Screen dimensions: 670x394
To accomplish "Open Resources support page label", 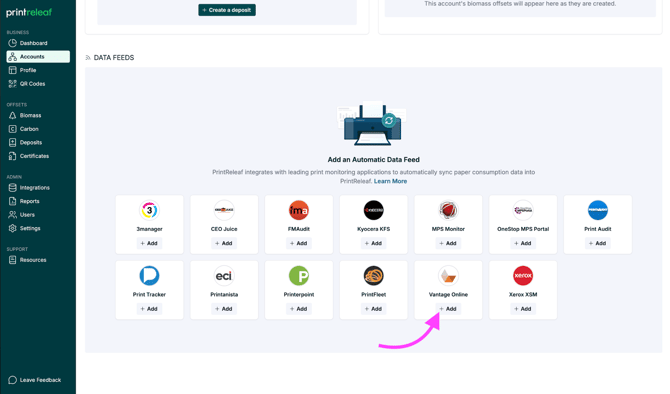I will [33, 260].
